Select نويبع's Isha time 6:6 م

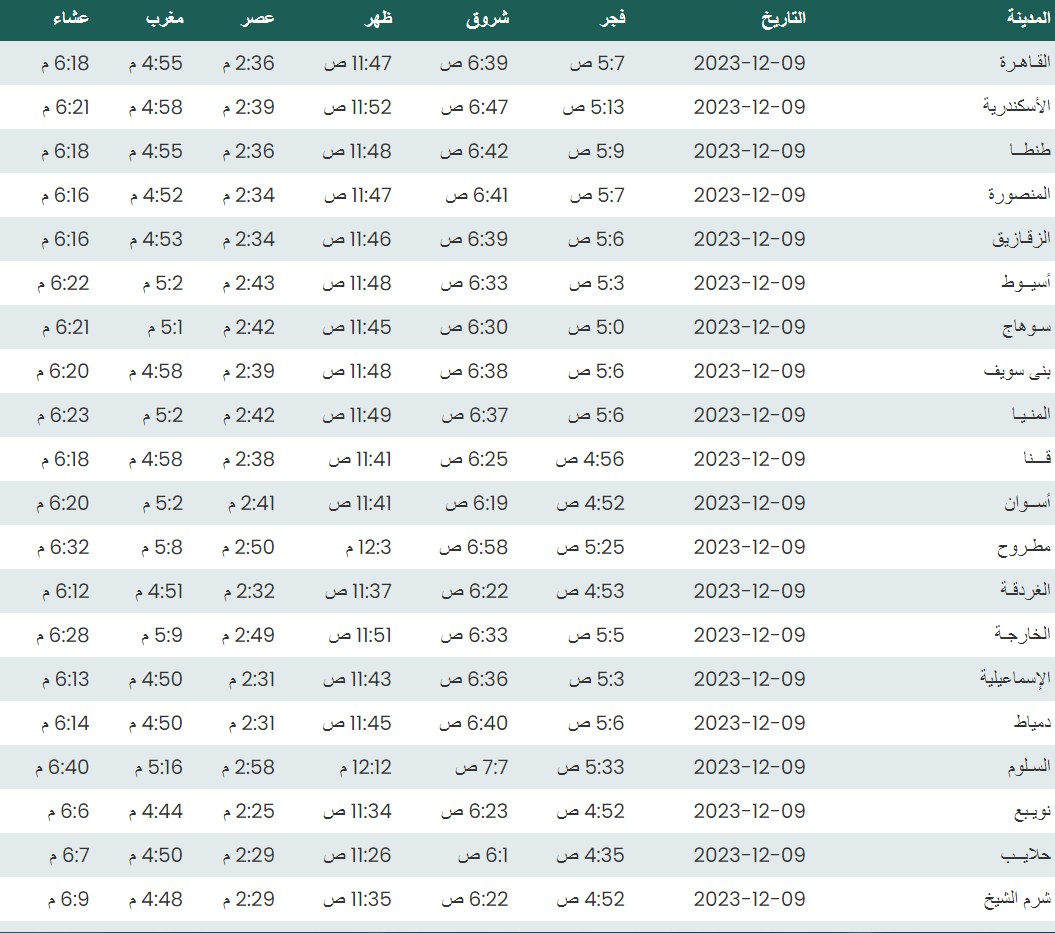click(x=68, y=811)
